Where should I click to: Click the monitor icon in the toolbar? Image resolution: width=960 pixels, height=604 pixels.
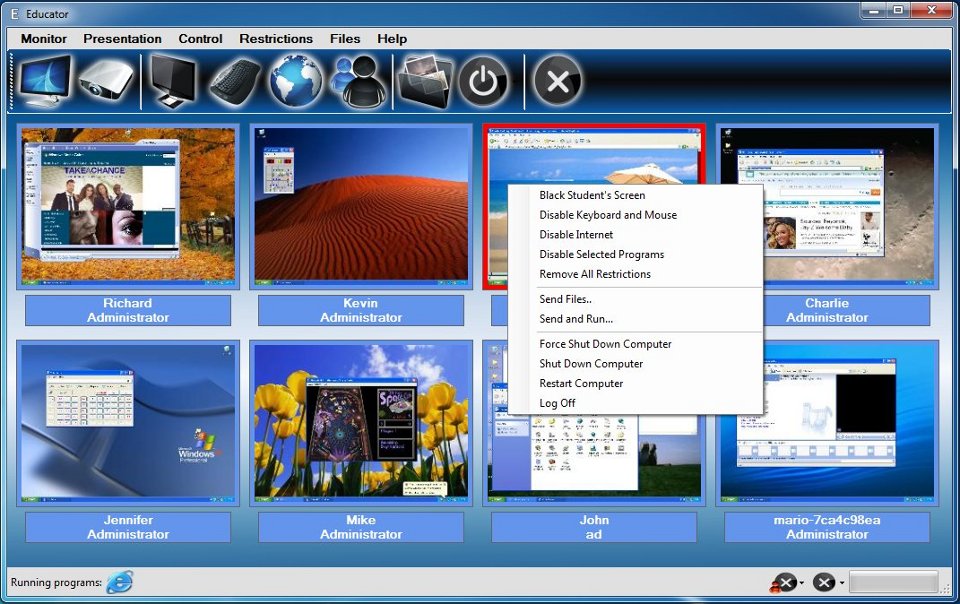[45, 81]
